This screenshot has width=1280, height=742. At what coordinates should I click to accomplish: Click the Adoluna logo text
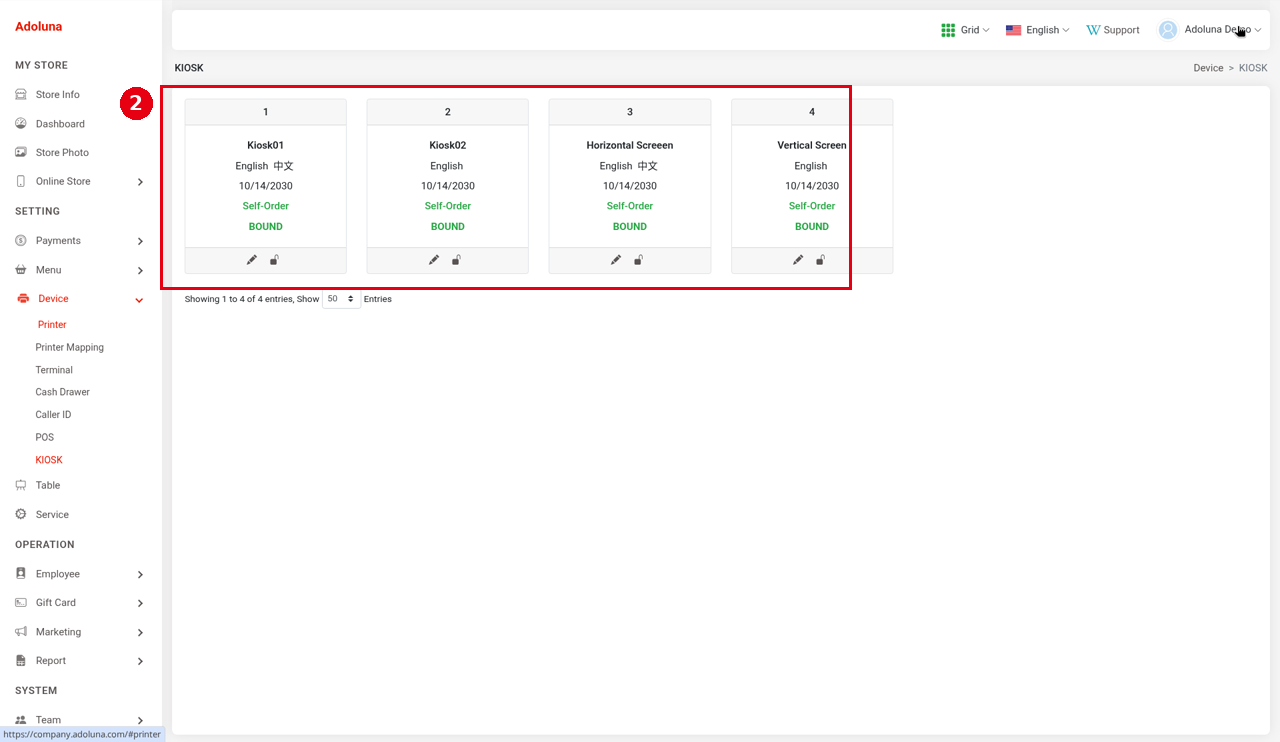click(38, 27)
